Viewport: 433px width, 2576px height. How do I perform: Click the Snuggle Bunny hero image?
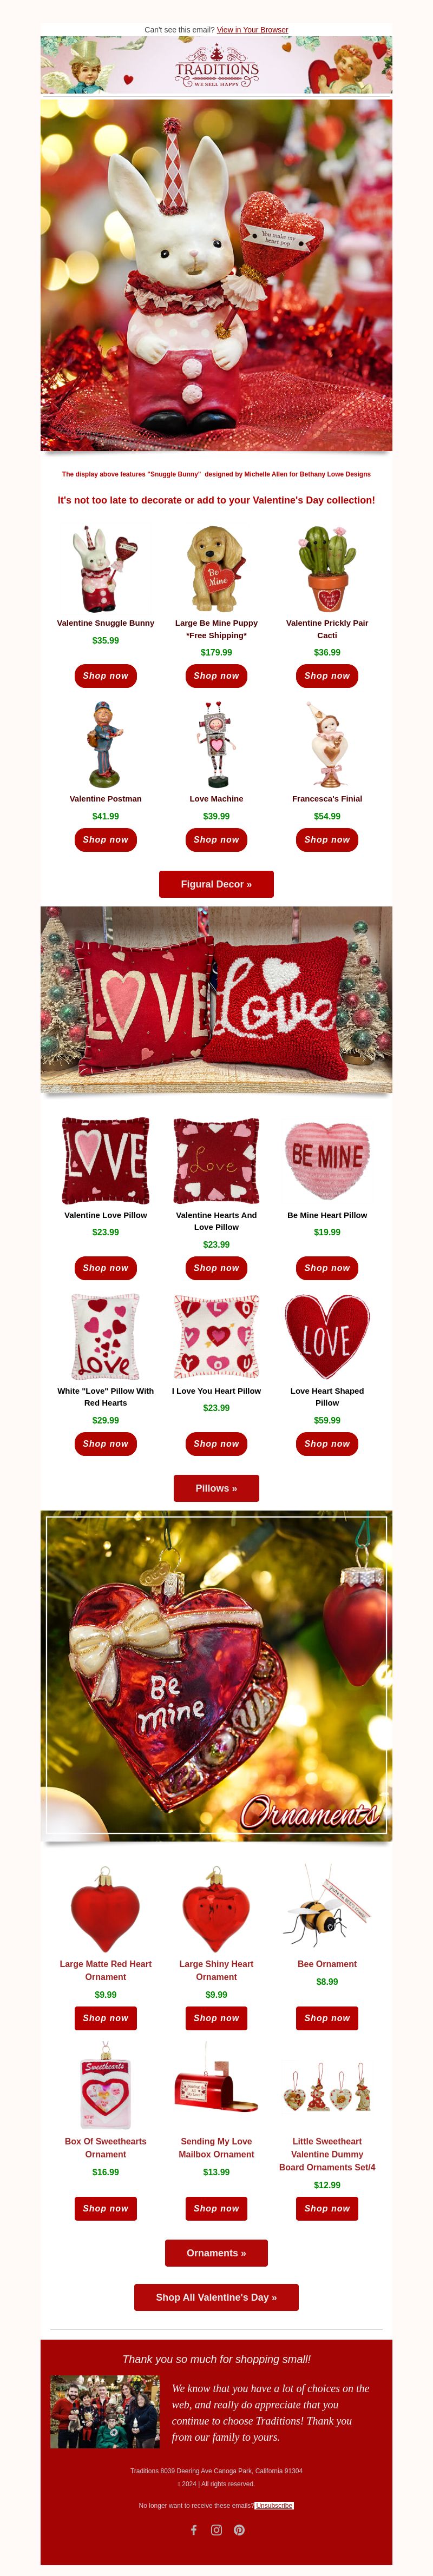coord(216,275)
